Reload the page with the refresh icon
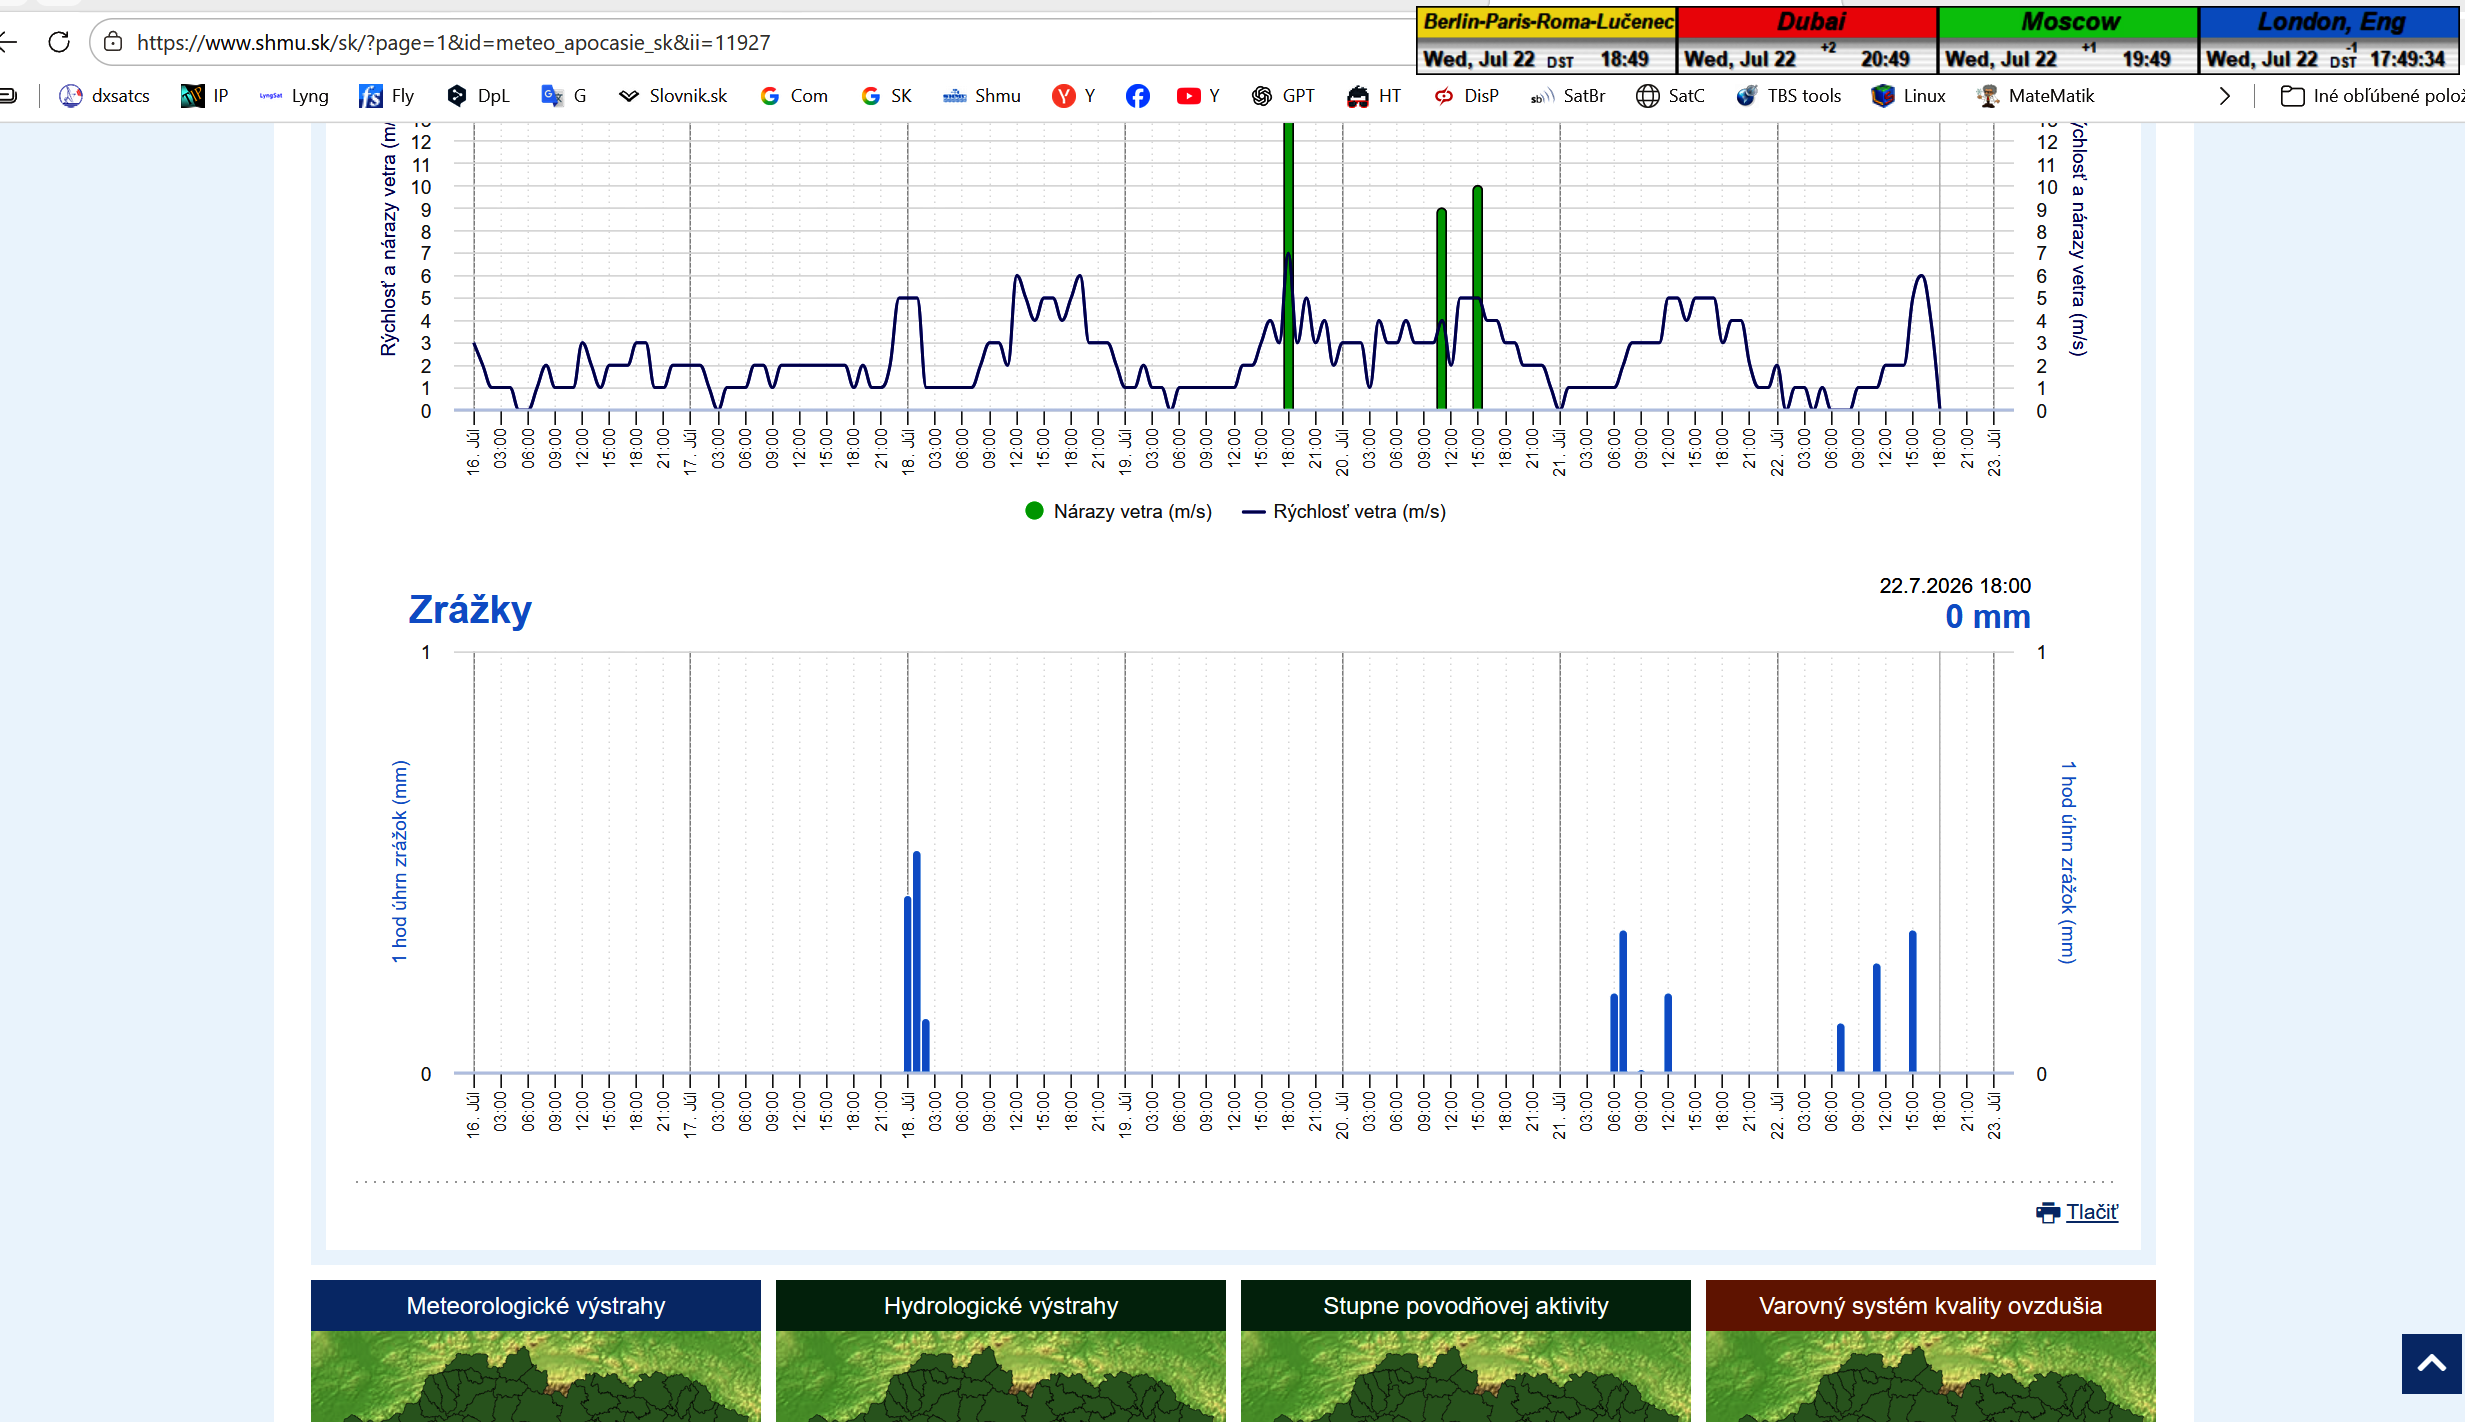This screenshot has width=2465, height=1422. 59,42
